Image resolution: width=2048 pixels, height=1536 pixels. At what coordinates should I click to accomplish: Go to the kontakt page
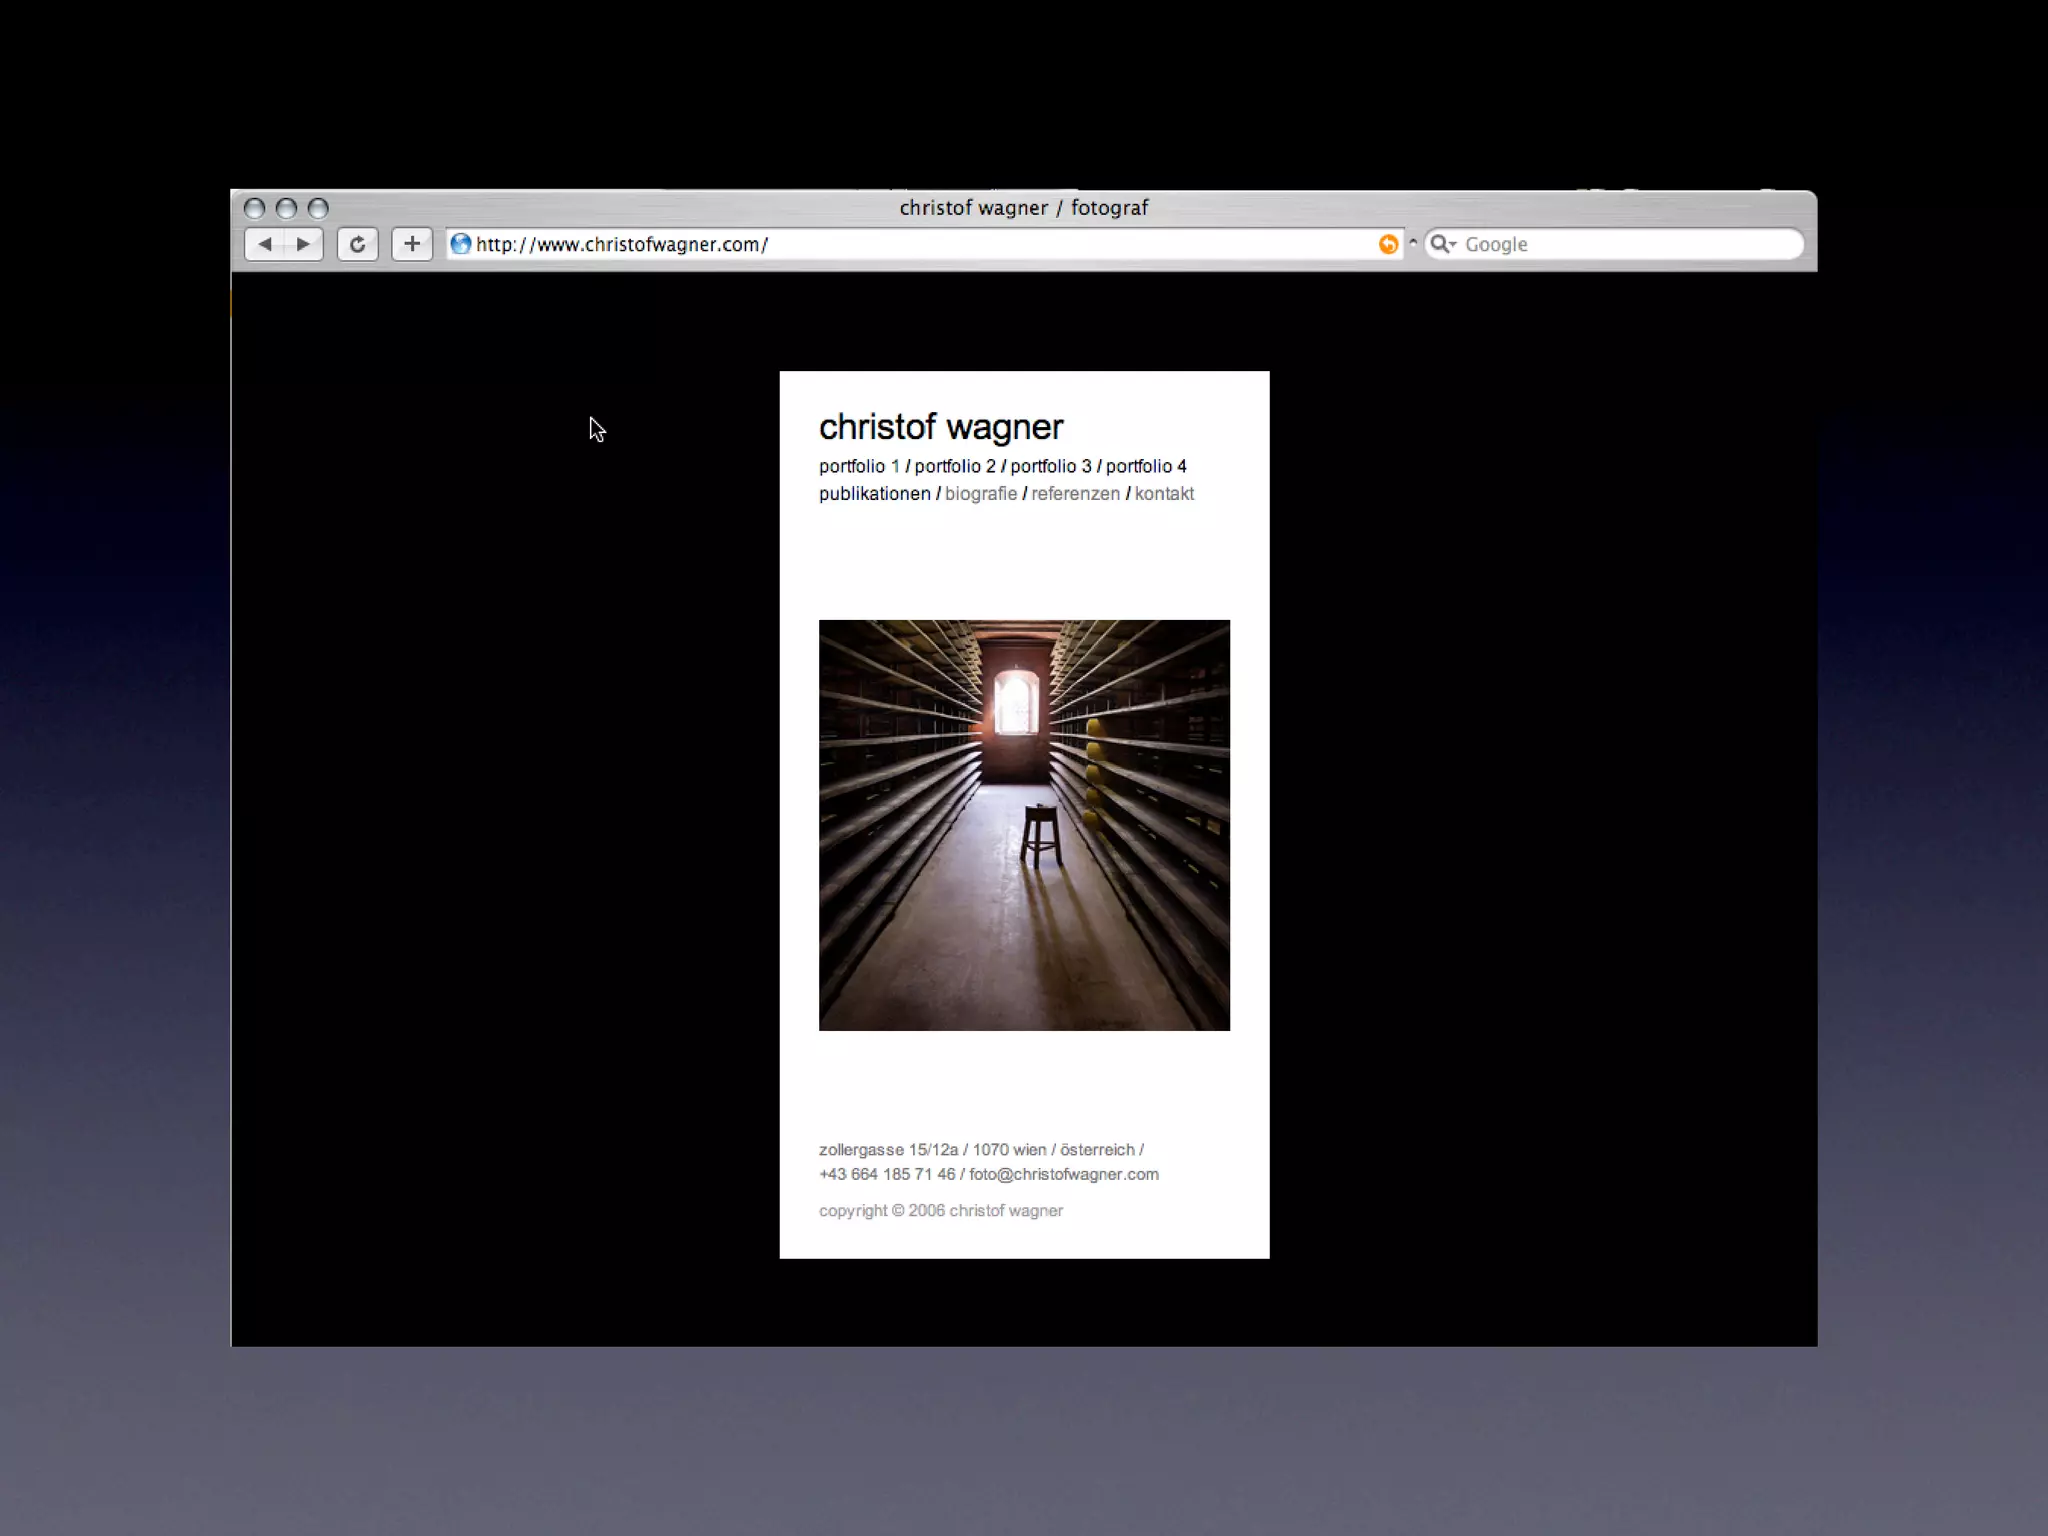click(1164, 494)
